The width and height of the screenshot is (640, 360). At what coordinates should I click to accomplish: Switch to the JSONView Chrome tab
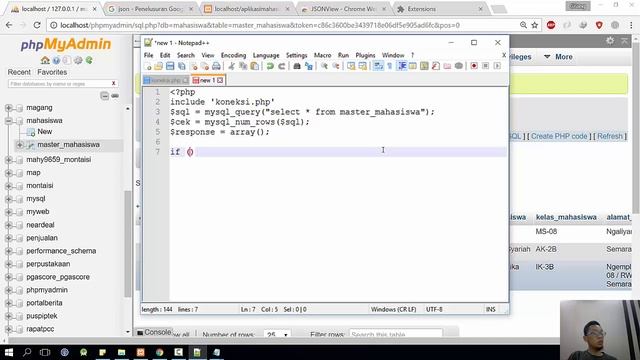pos(344,9)
